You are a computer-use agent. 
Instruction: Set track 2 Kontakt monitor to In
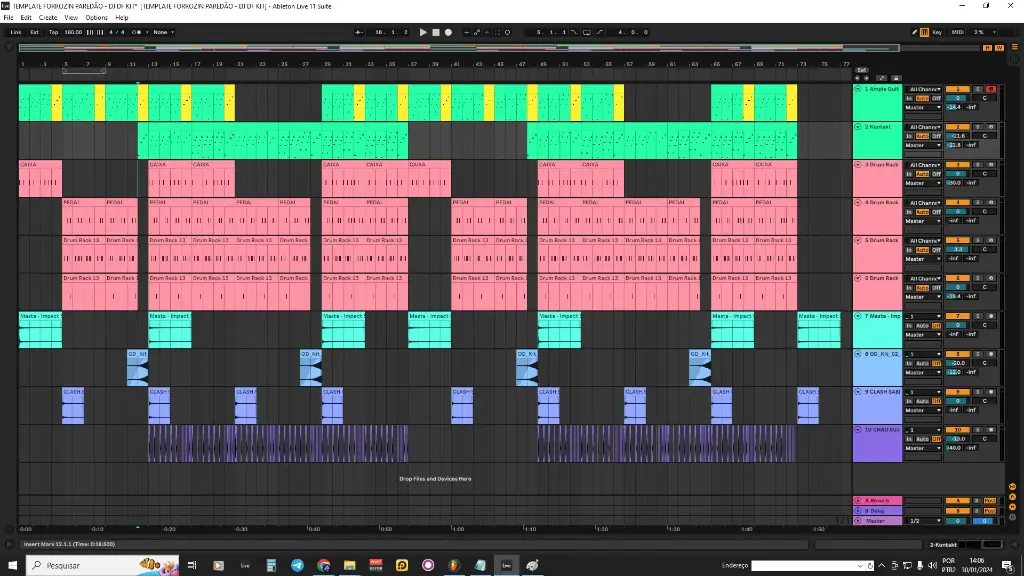click(909, 136)
